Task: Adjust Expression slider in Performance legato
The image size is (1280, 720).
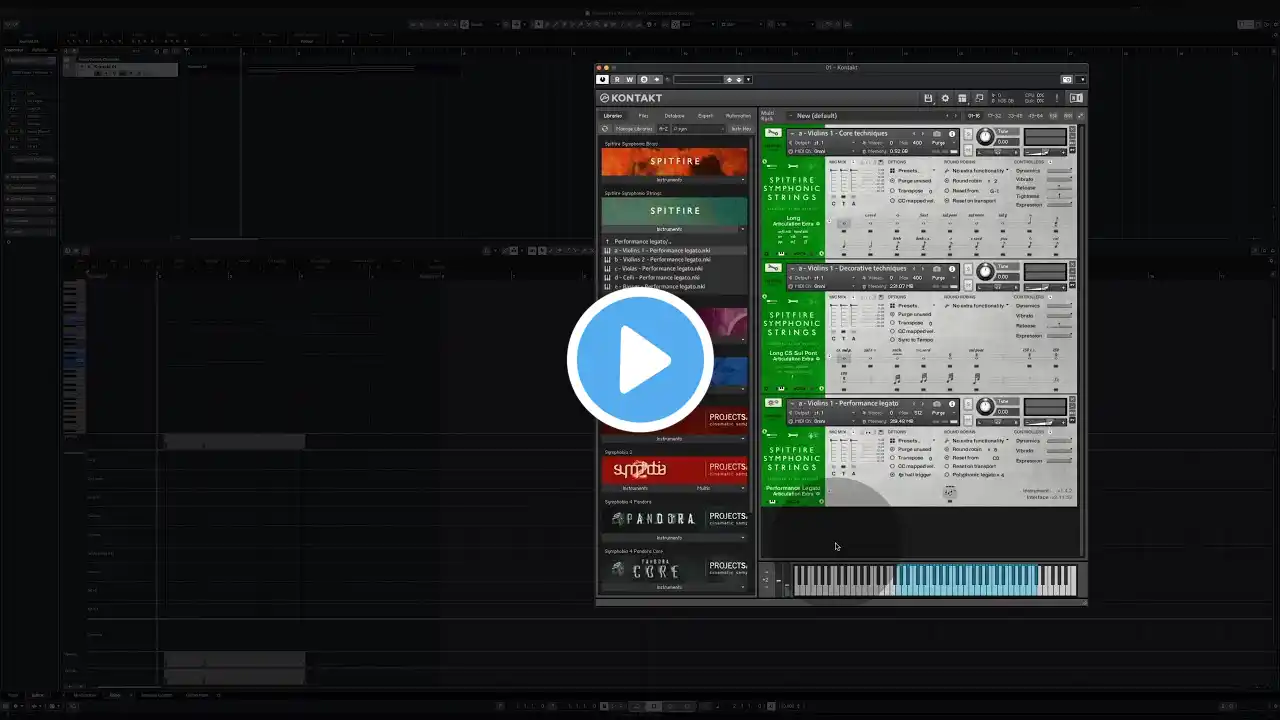Action: (1058, 461)
